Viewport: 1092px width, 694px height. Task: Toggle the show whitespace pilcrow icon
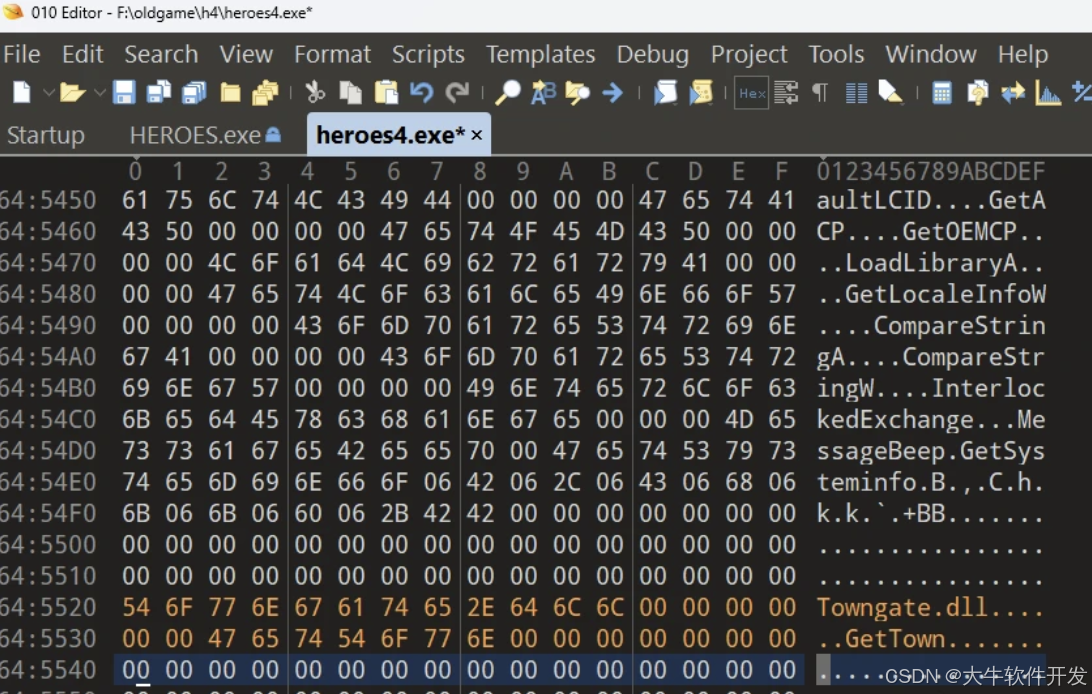pyautogui.click(x=820, y=93)
